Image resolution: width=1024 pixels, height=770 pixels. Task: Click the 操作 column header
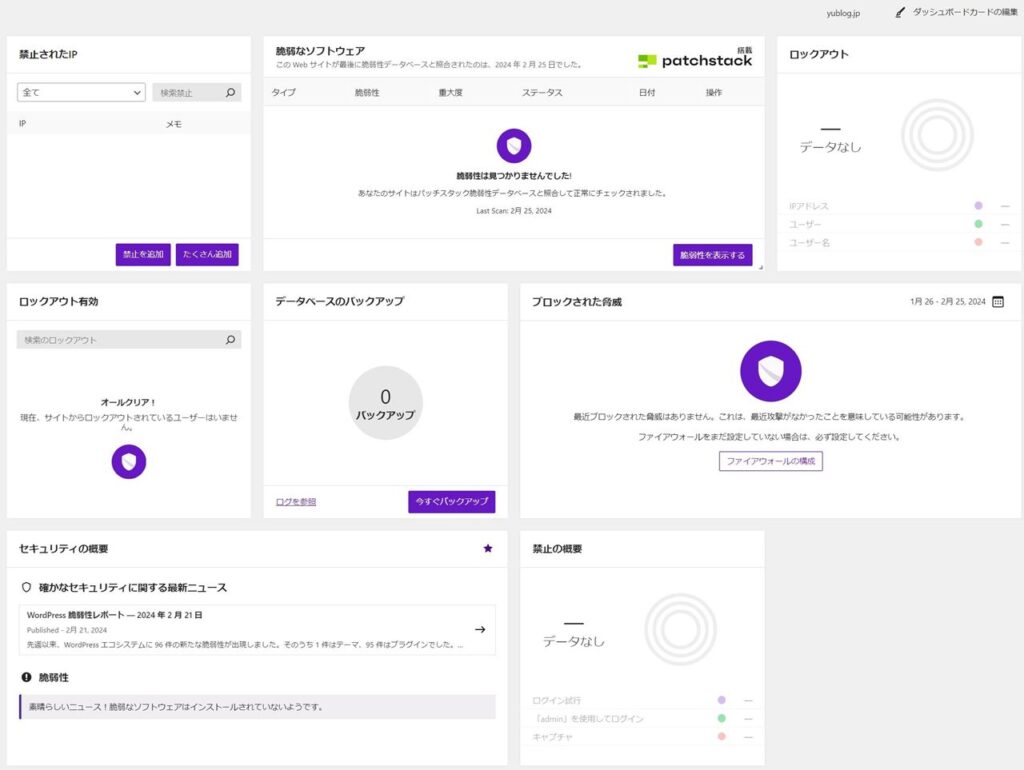(x=714, y=92)
